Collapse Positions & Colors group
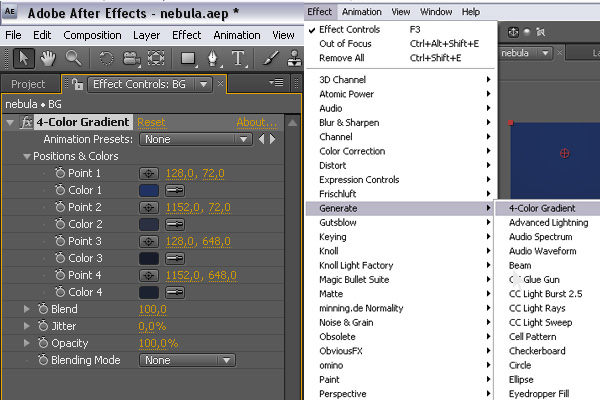The height and width of the screenshot is (400, 600). pos(26,157)
